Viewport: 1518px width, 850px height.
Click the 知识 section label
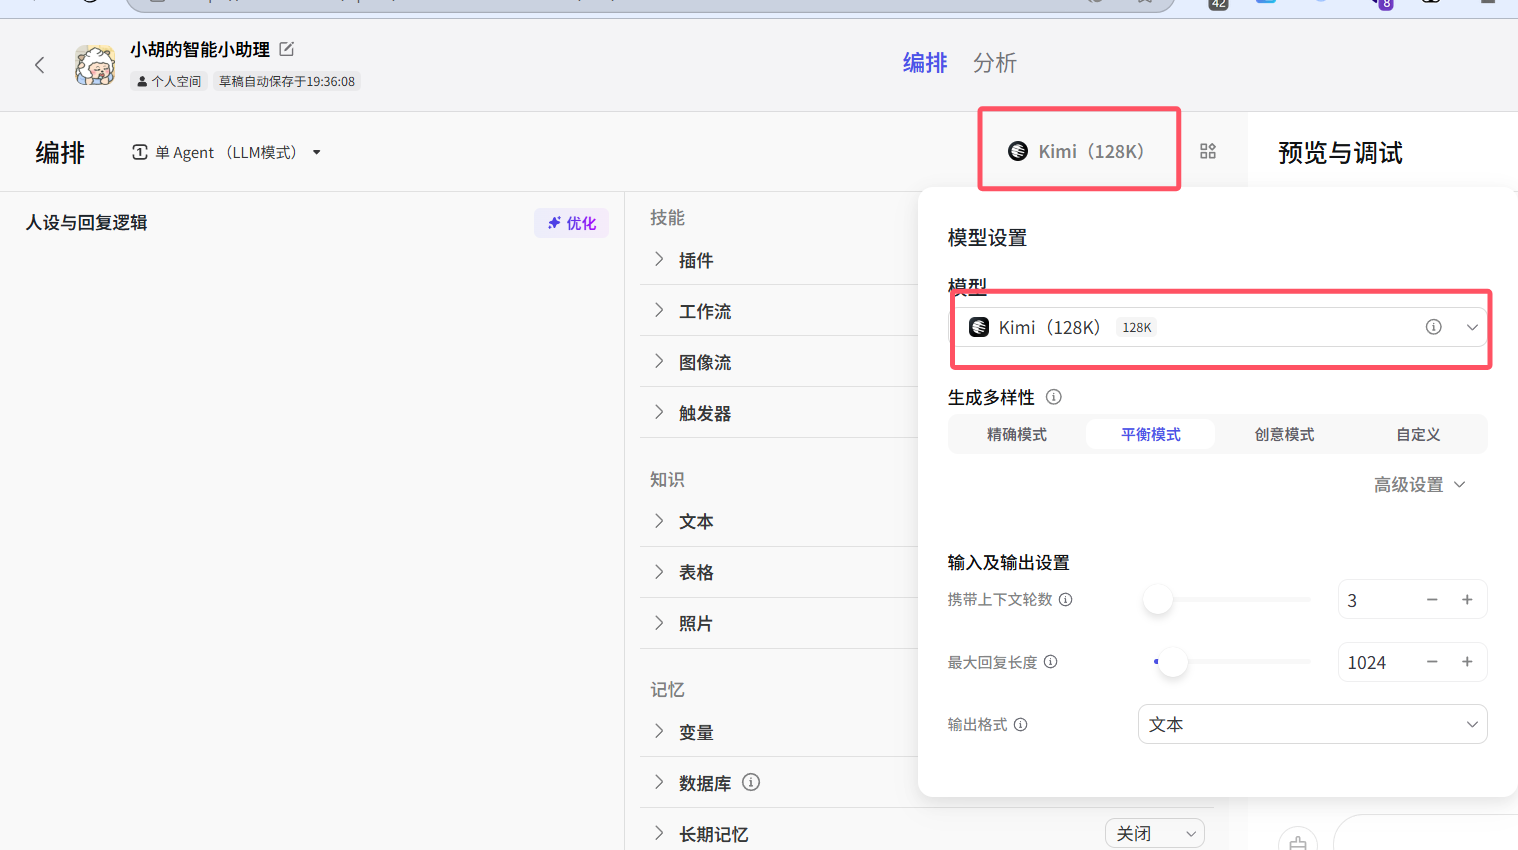(x=667, y=480)
